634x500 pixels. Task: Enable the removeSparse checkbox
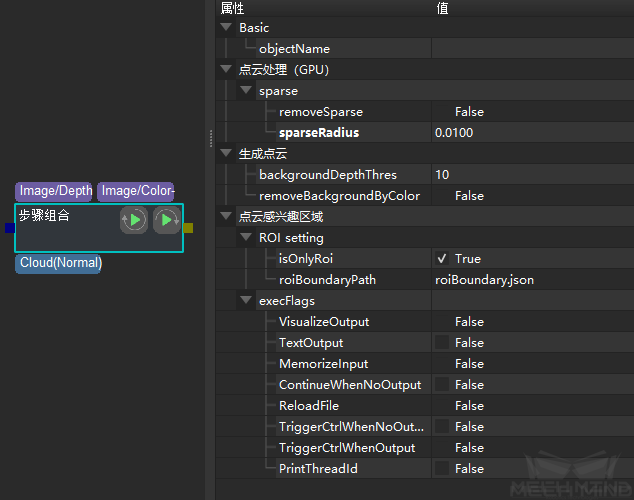442,112
